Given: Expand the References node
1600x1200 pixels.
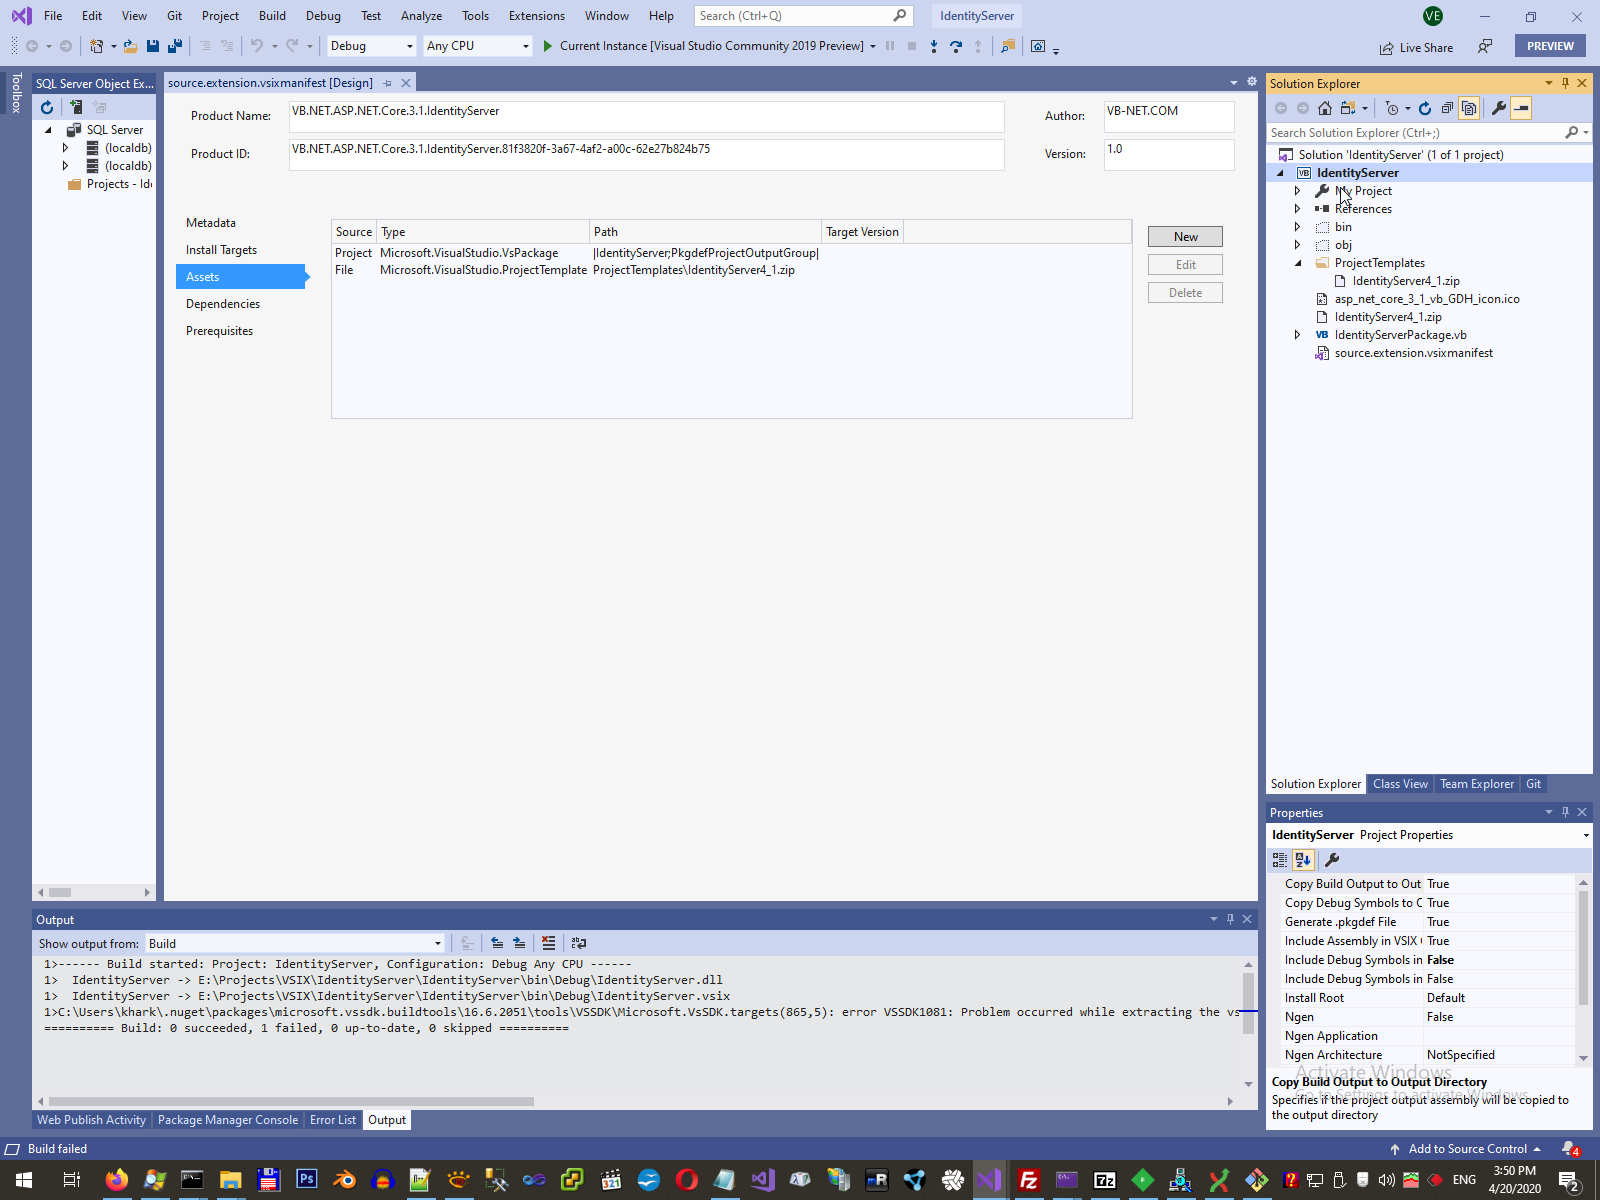Looking at the screenshot, I should coord(1298,209).
